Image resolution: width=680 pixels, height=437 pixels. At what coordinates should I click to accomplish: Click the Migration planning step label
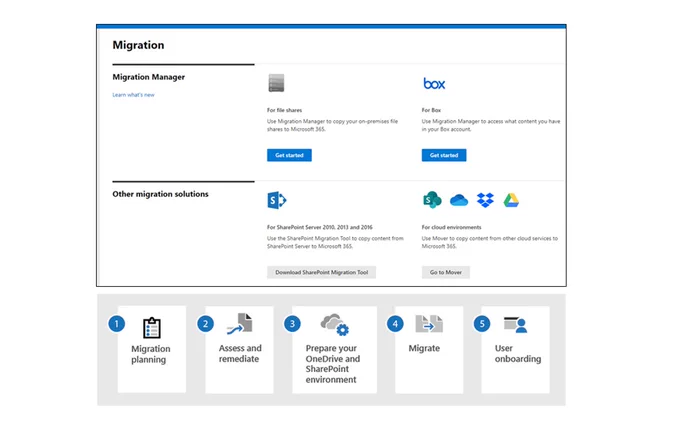150,354
